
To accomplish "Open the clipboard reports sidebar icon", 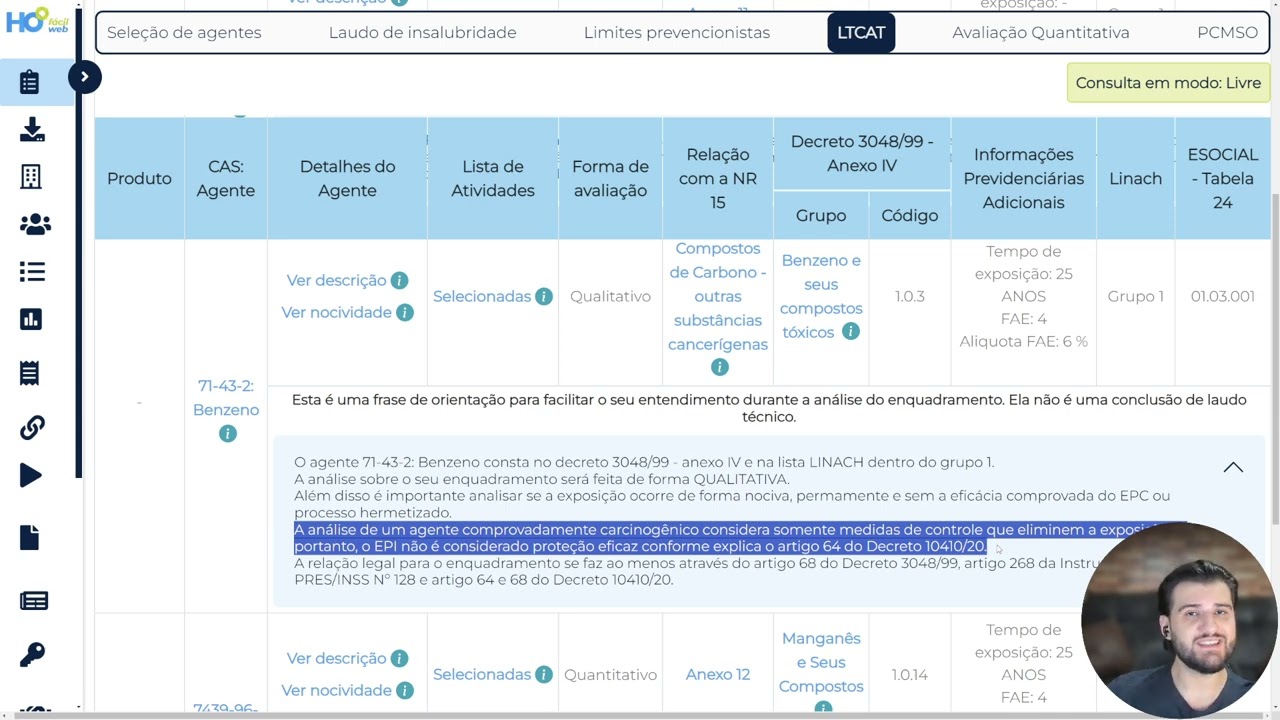I will click(30, 82).
